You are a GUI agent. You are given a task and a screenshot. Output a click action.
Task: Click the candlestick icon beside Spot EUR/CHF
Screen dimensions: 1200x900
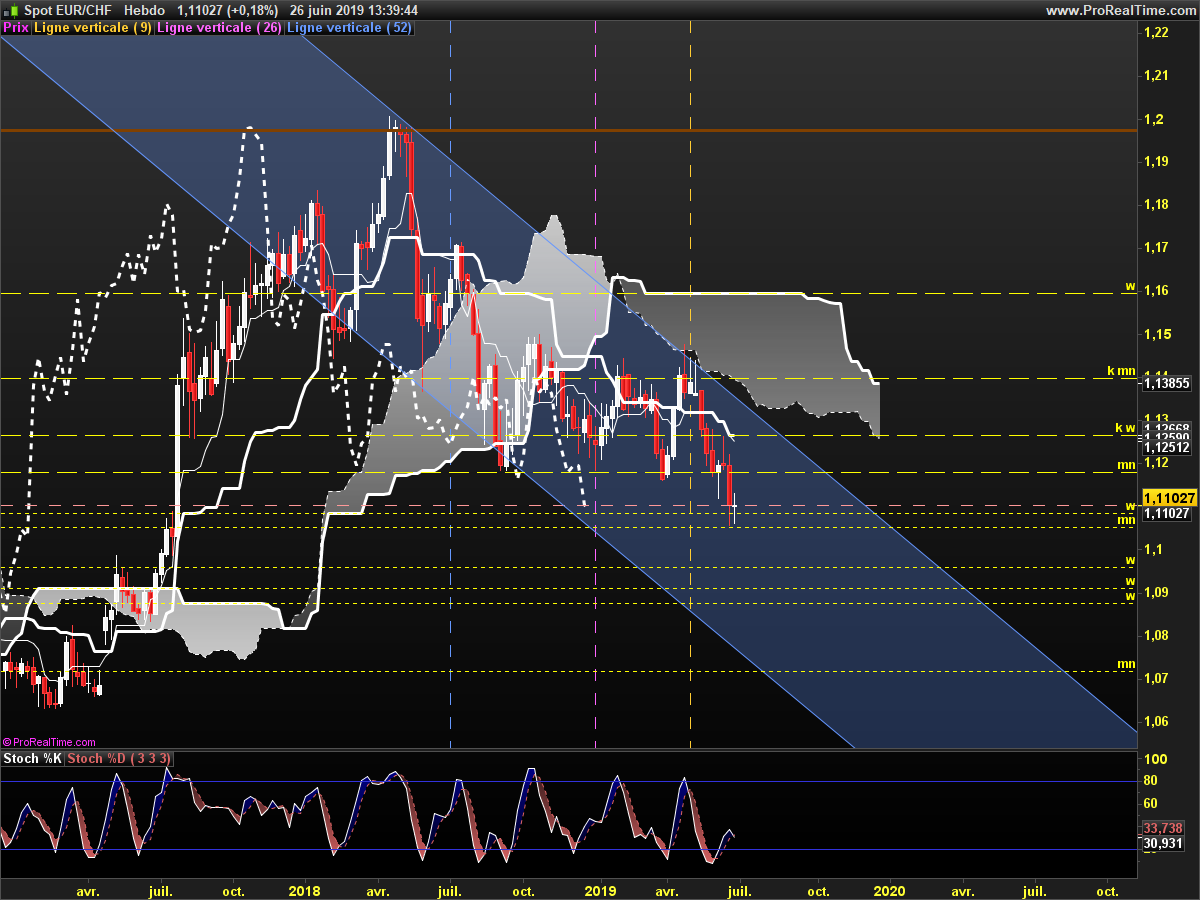tap(9, 9)
